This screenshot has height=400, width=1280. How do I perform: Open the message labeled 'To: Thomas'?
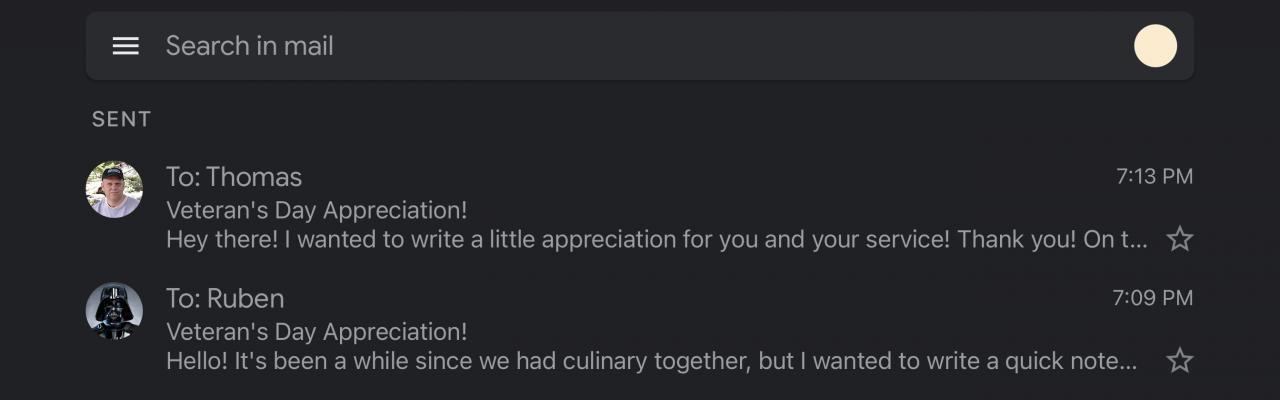[234, 177]
